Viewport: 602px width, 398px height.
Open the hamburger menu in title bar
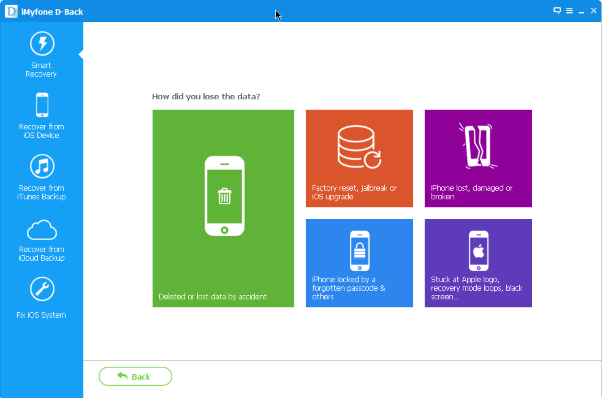click(x=569, y=11)
